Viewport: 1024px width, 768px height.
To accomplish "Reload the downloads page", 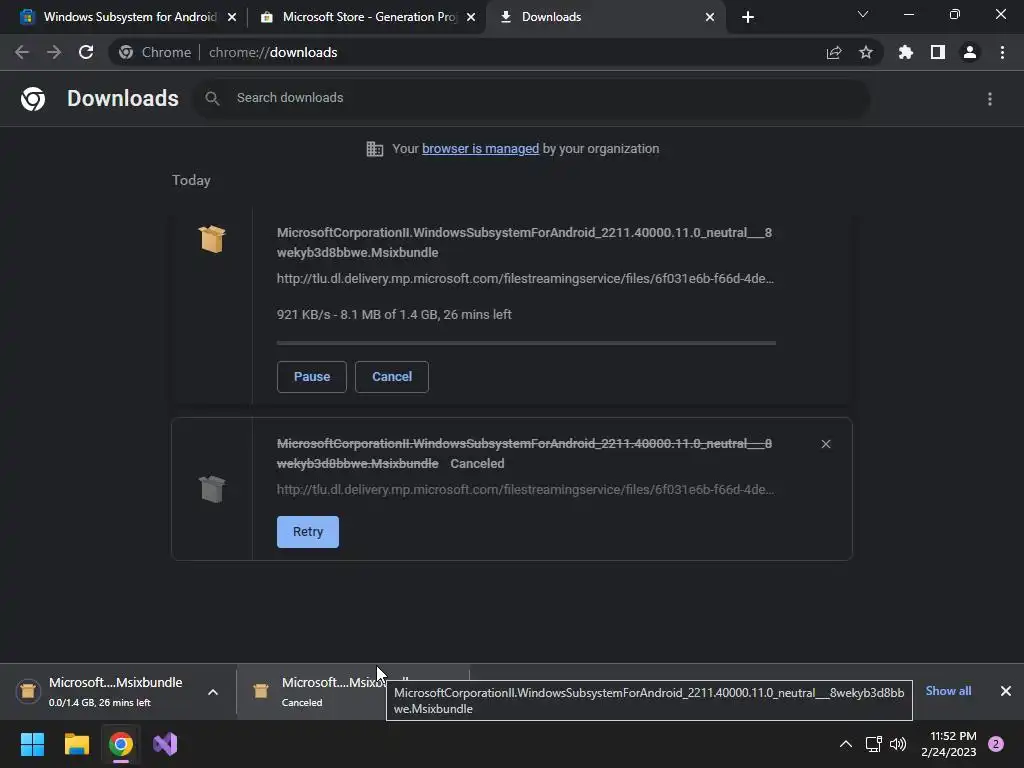I will tap(86, 52).
